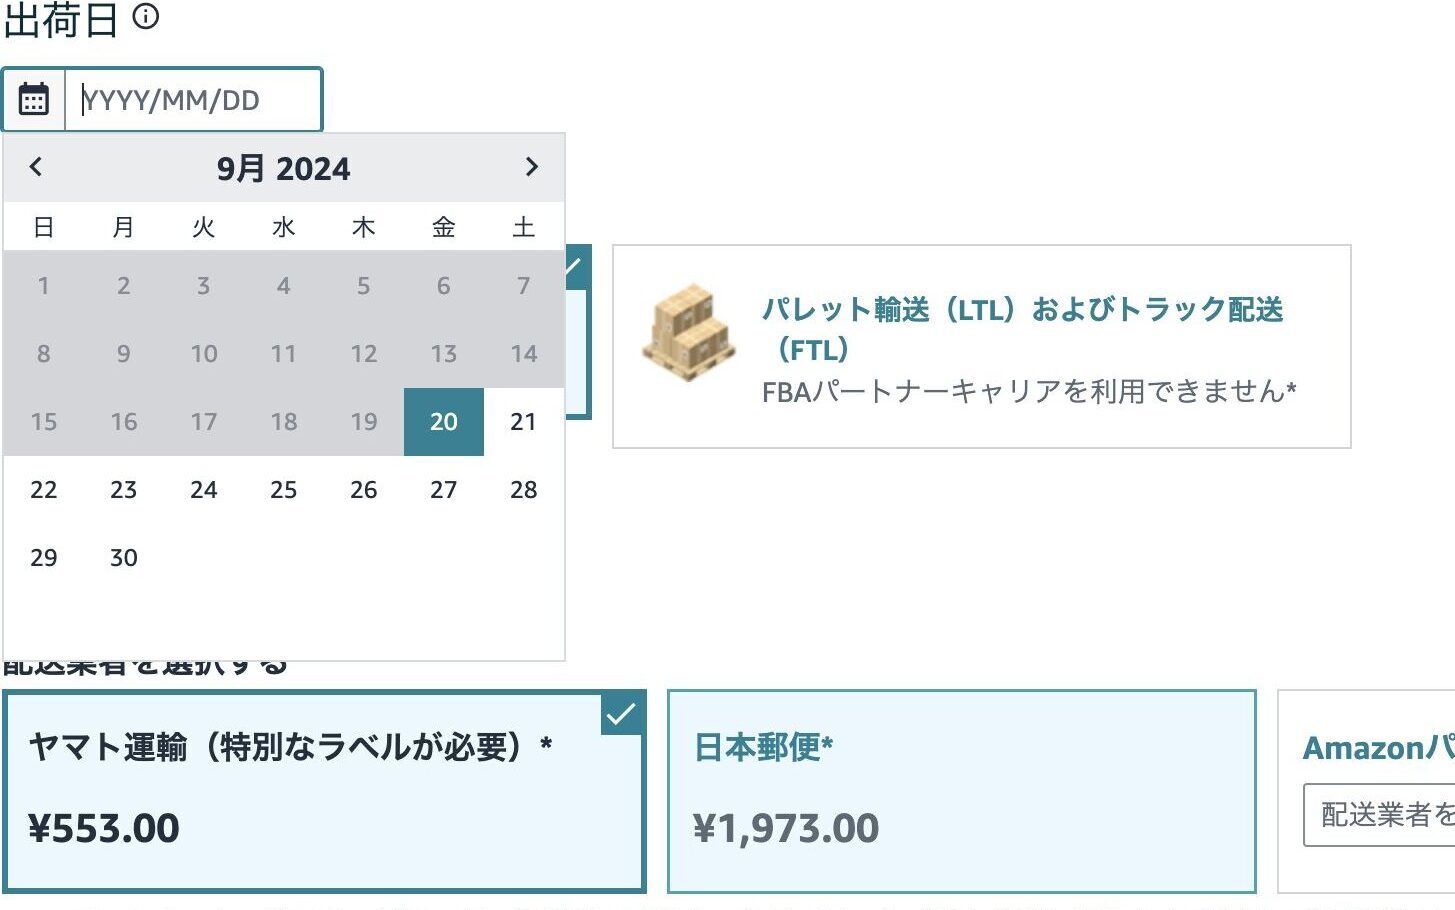Image resolution: width=1455 pixels, height=910 pixels.
Task: Advance to next month in calendar
Action: tap(531, 167)
